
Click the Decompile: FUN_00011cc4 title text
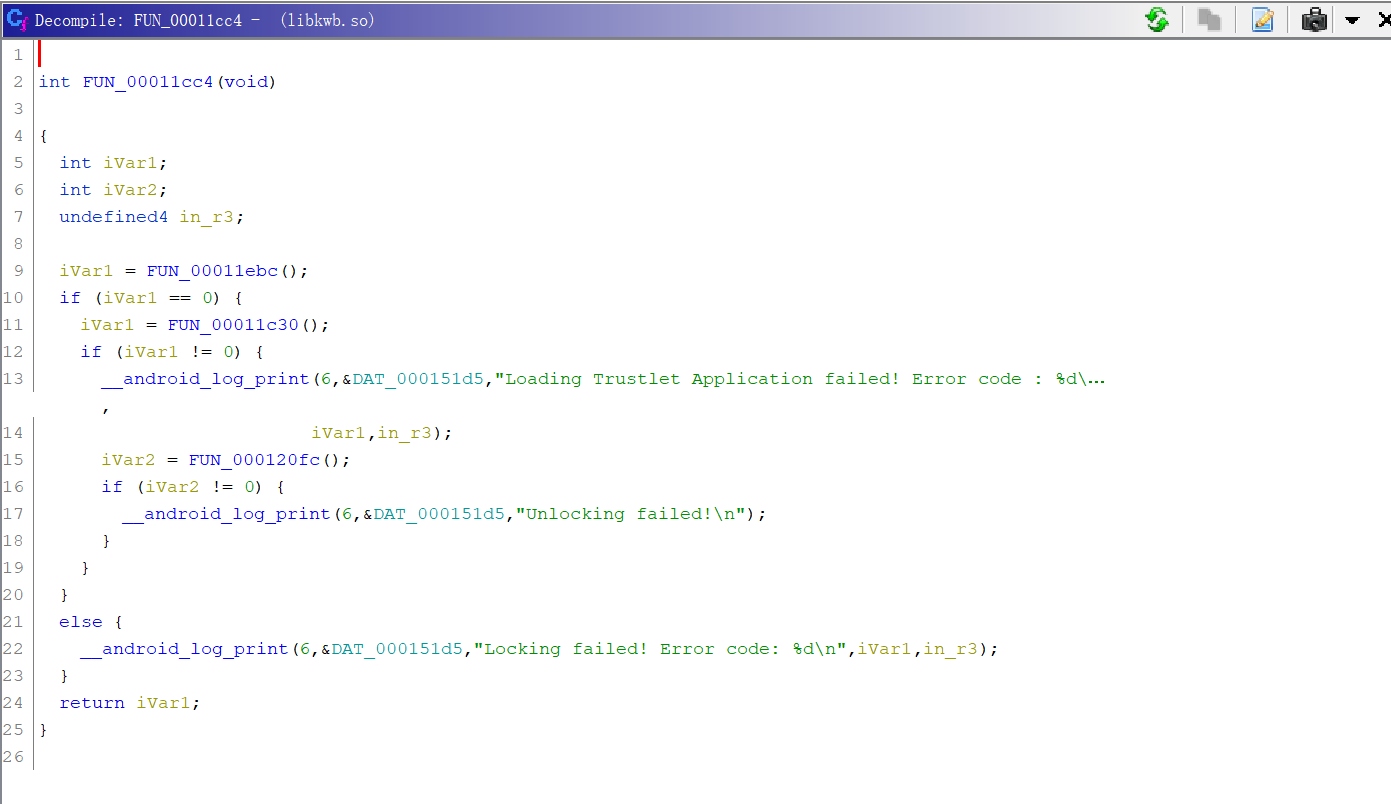tap(138, 20)
